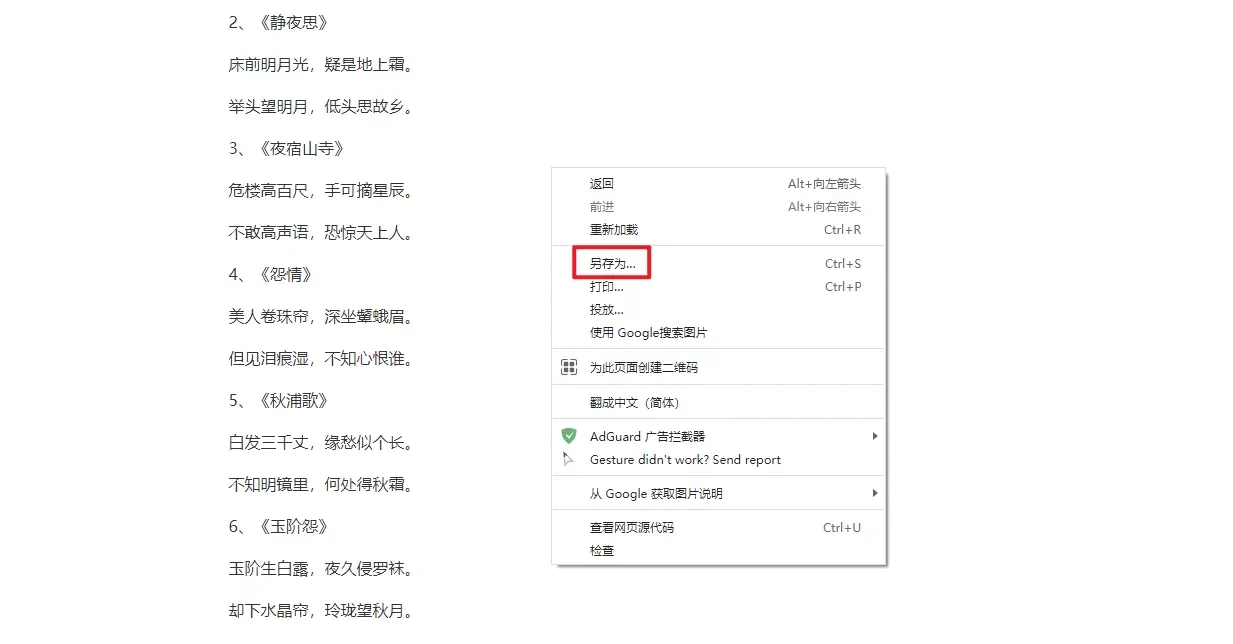Click the green AdGuard shield icon

point(569,436)
